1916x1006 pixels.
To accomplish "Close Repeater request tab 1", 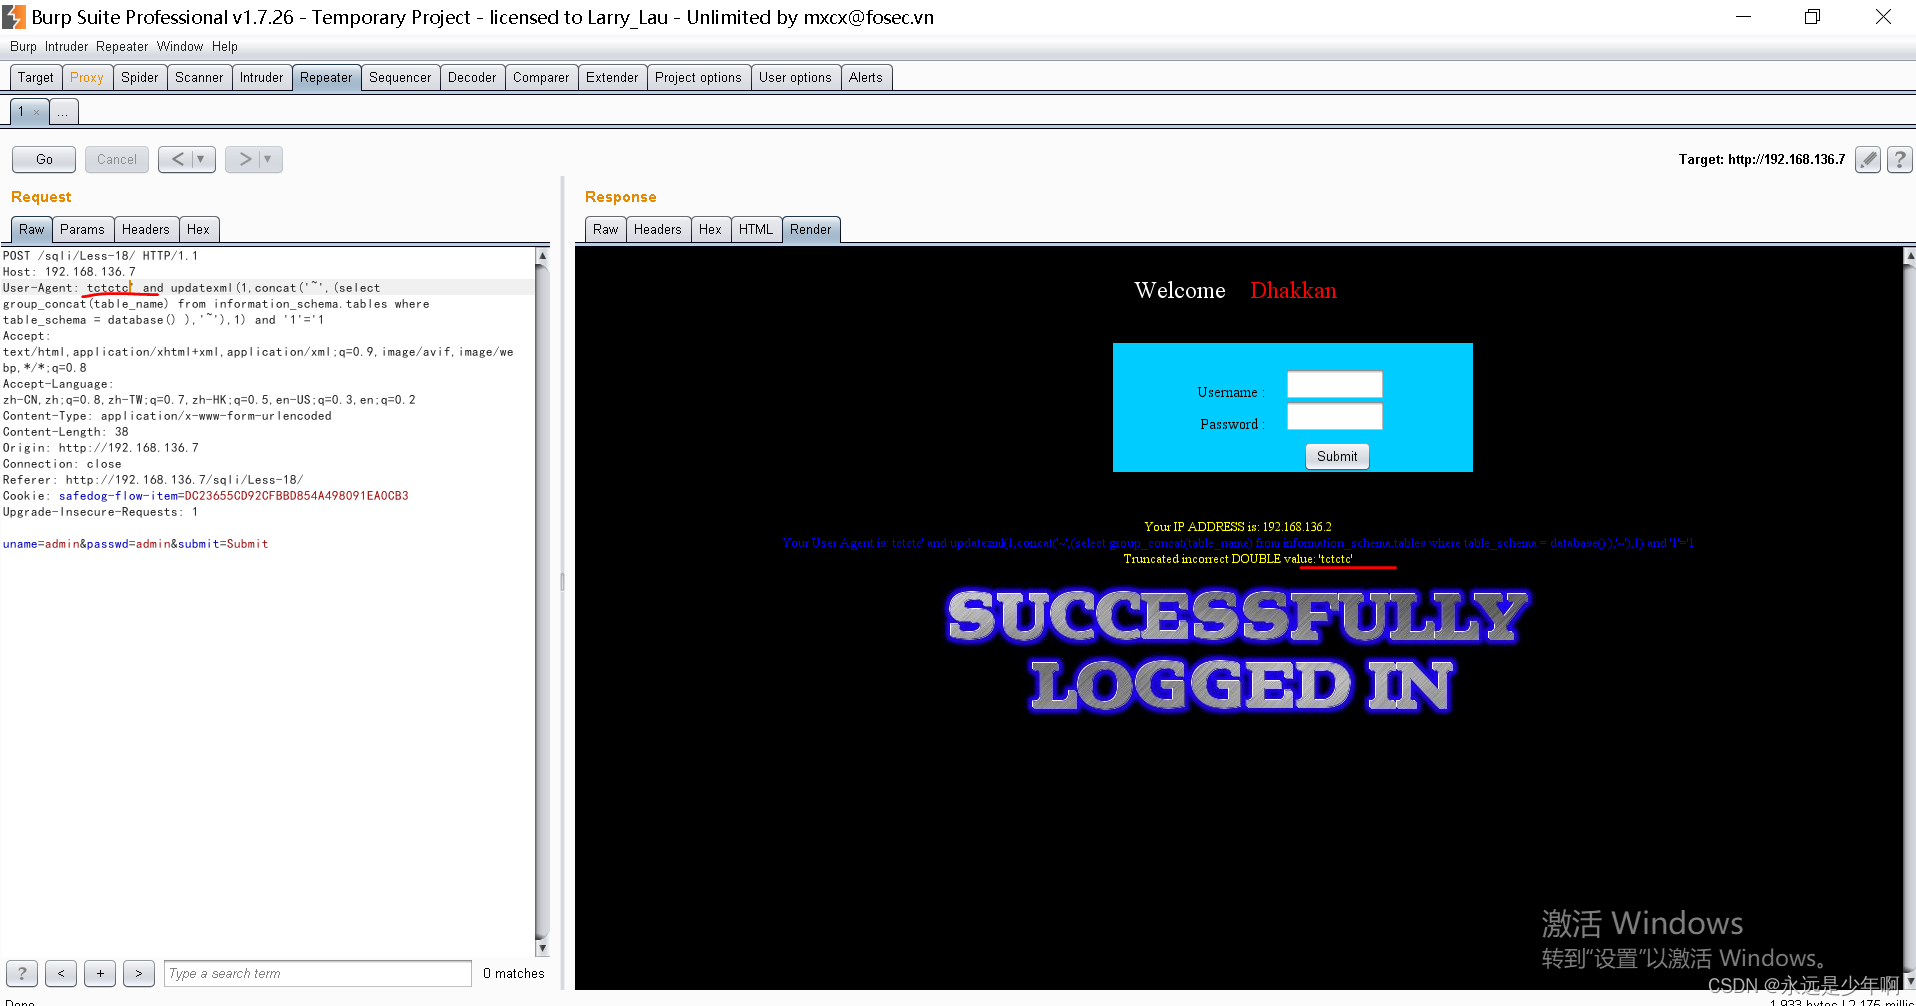I will (37, 112).
